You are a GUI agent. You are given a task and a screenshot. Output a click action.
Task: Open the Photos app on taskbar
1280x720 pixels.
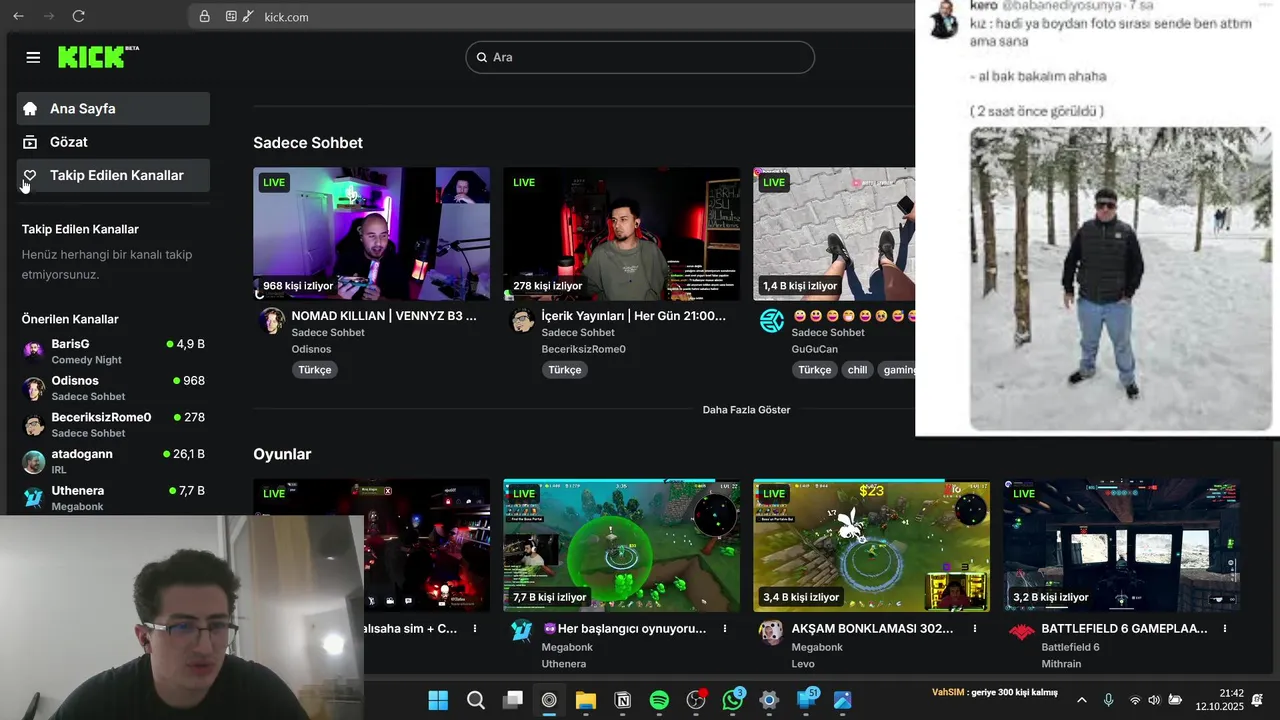coord(842,700)
